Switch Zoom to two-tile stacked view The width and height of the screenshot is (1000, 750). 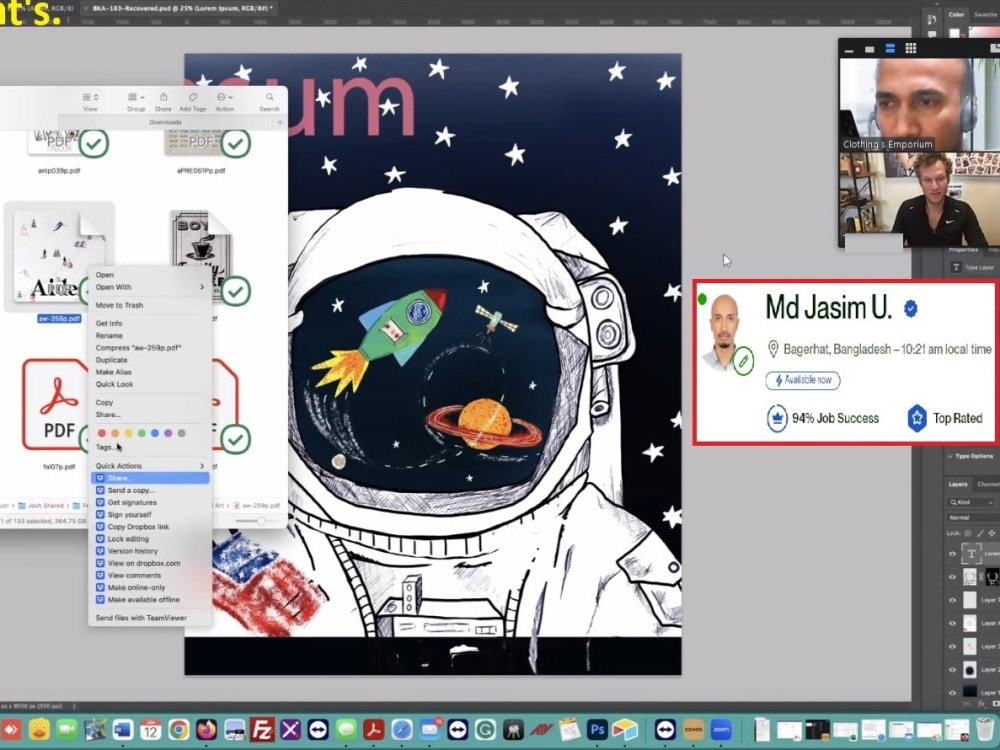[x=890, y=48]
